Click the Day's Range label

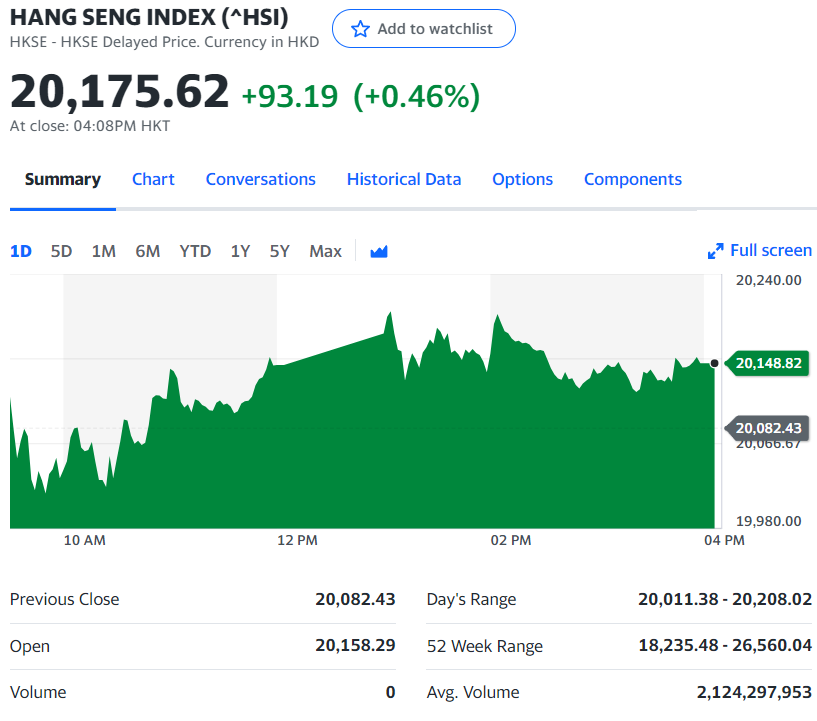click(471, 600)
